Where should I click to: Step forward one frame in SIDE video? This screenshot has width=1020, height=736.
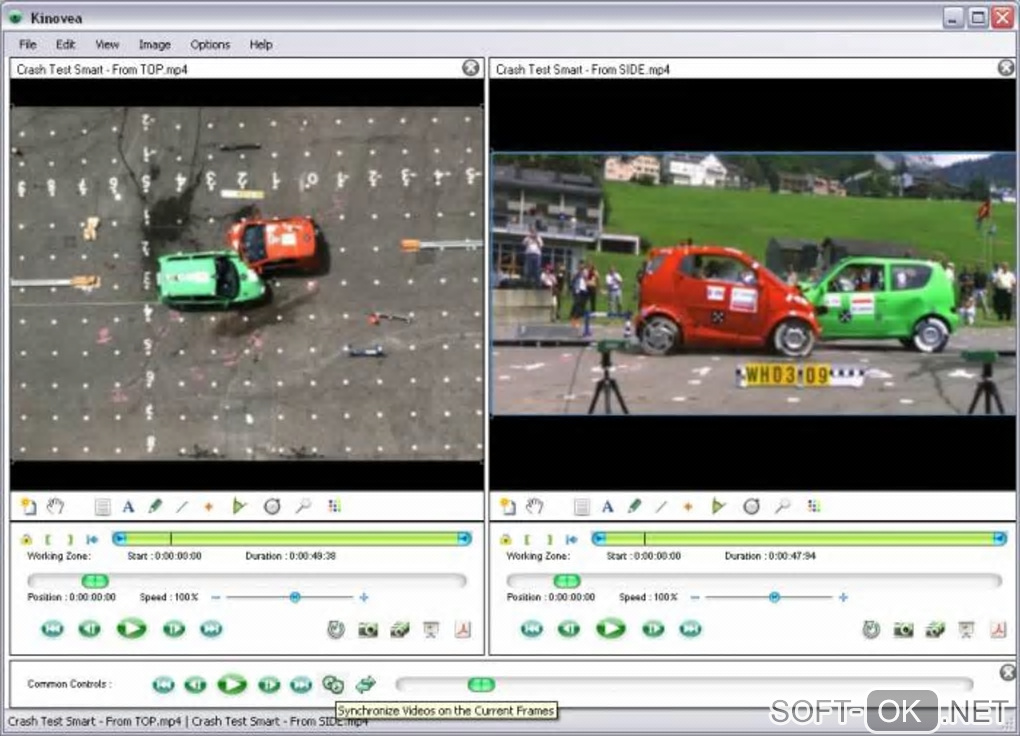653,629
